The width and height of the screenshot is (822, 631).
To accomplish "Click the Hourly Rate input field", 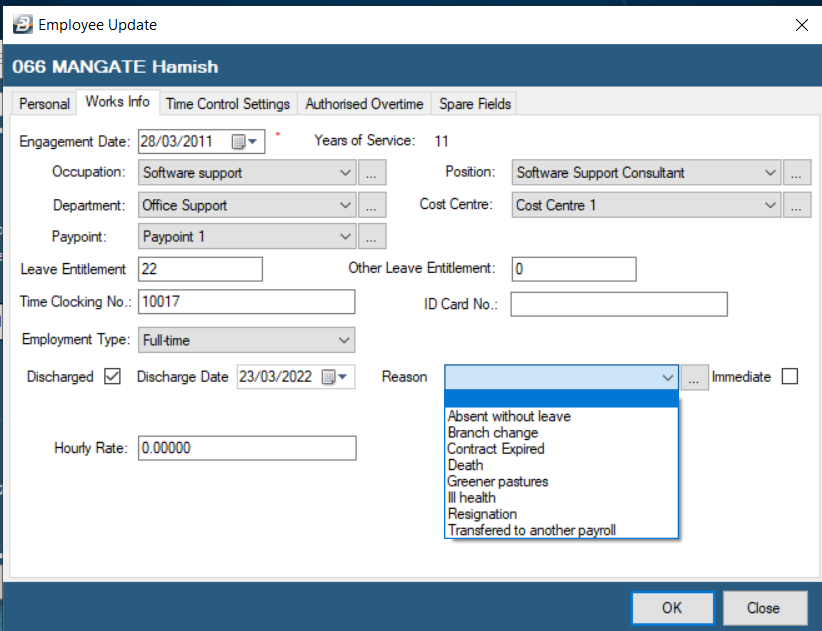I will pos(247,448).
